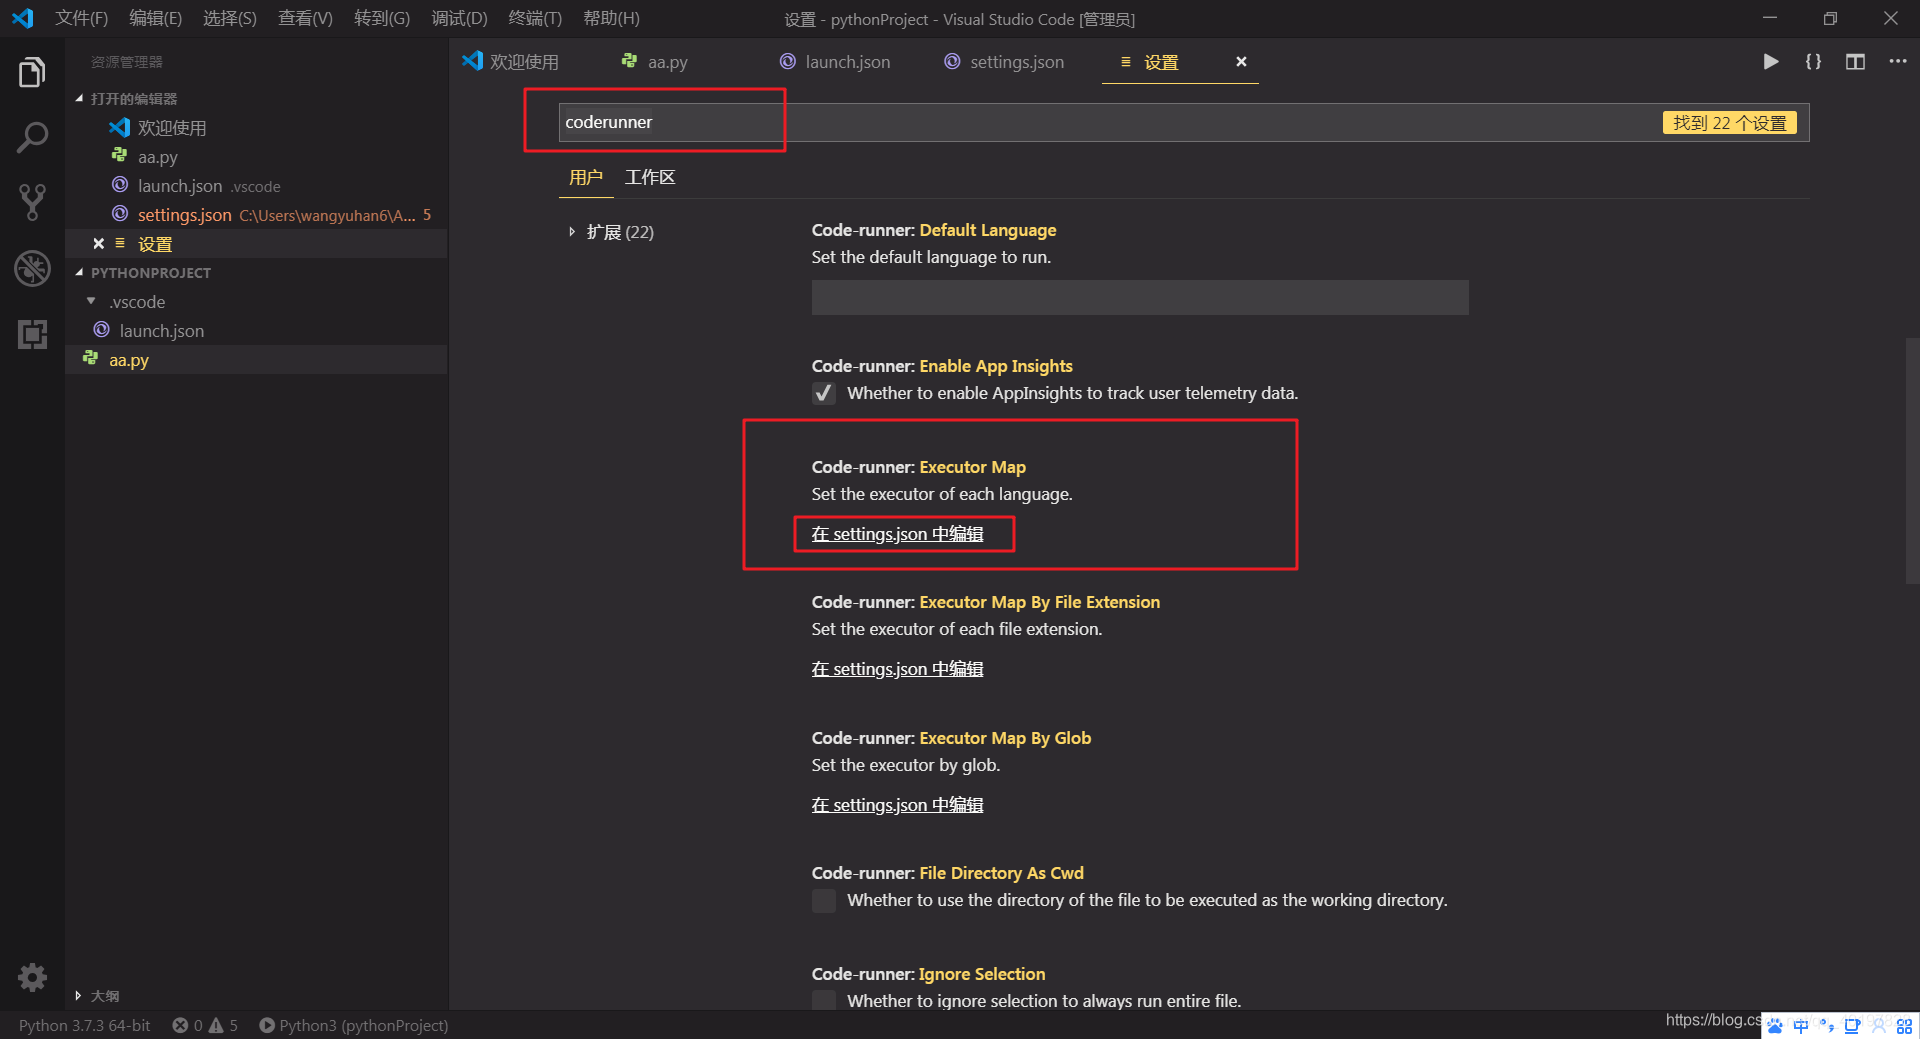Close the 设置 editor tab
Viewport: 1920px width, 1039px height.
(1241, 62)
